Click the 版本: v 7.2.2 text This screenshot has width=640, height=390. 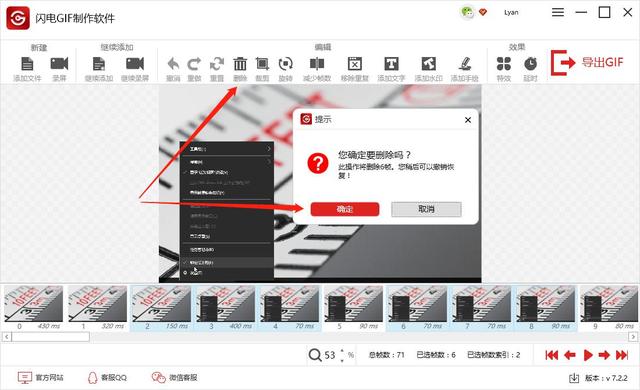(606, 378)
